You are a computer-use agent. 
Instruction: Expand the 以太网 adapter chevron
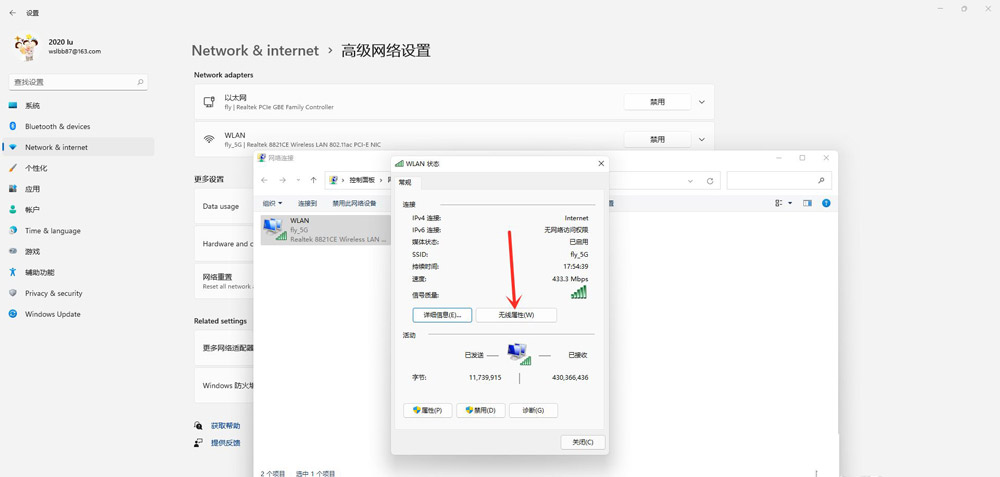pyautogui.click(x=702, y=102)
